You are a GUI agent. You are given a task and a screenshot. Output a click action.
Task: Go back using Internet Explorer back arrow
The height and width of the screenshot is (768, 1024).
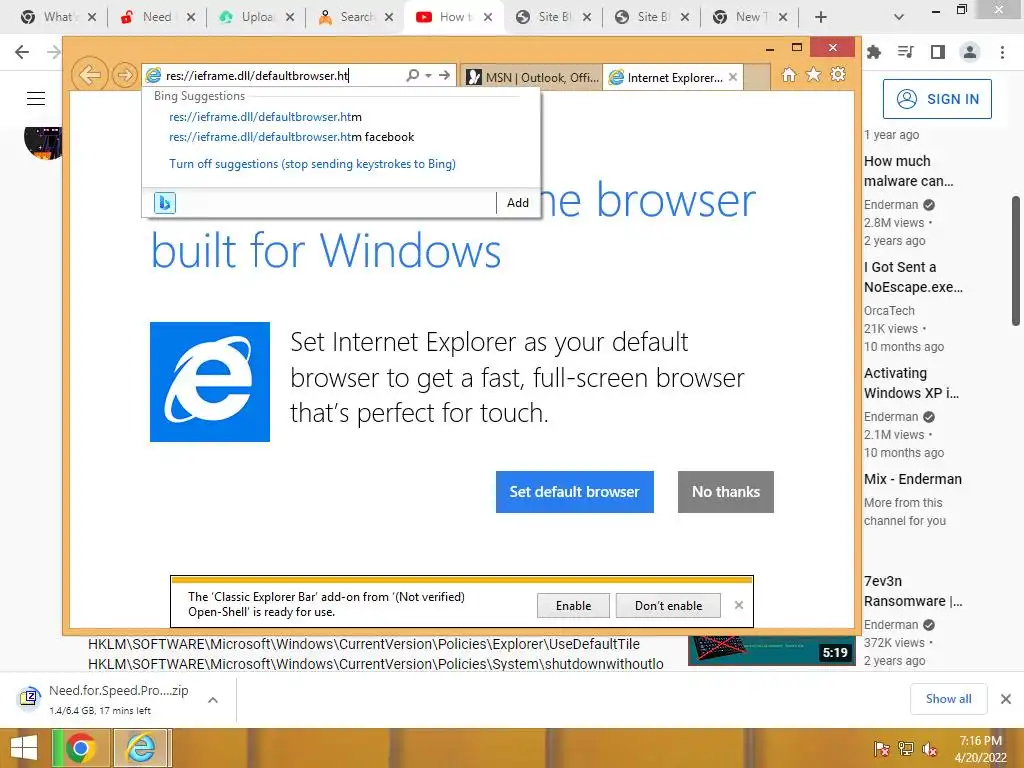(89, 75)
